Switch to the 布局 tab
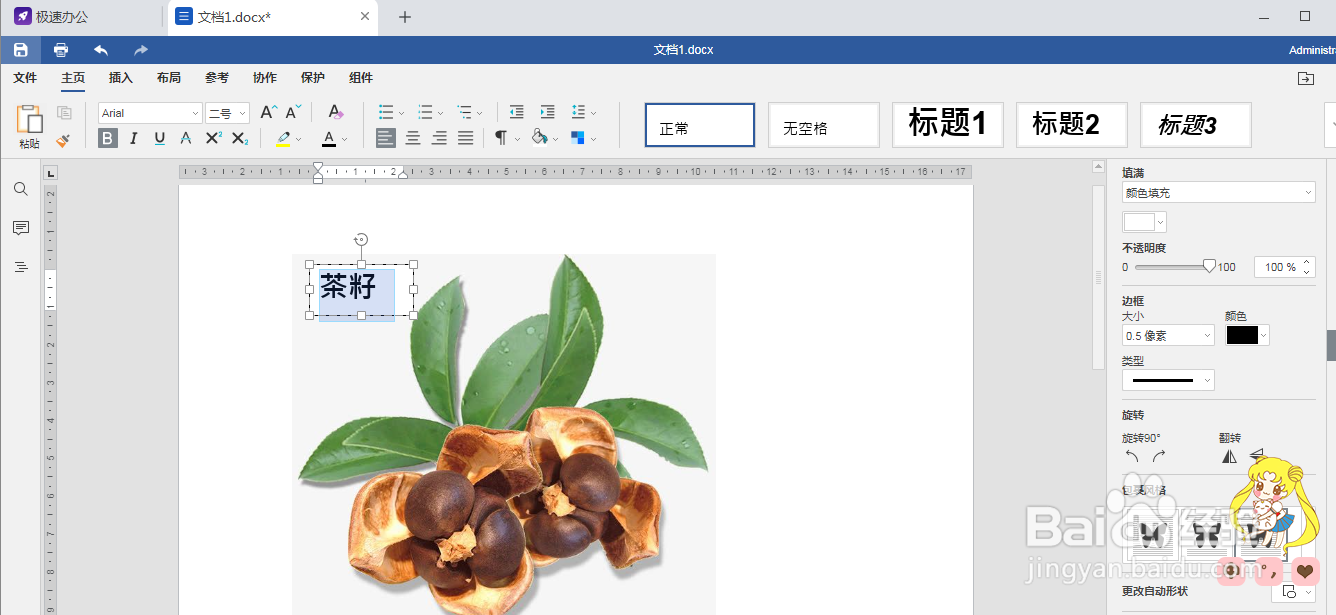The width and height of the screenshot is (1336, 615). click(169, 78)
